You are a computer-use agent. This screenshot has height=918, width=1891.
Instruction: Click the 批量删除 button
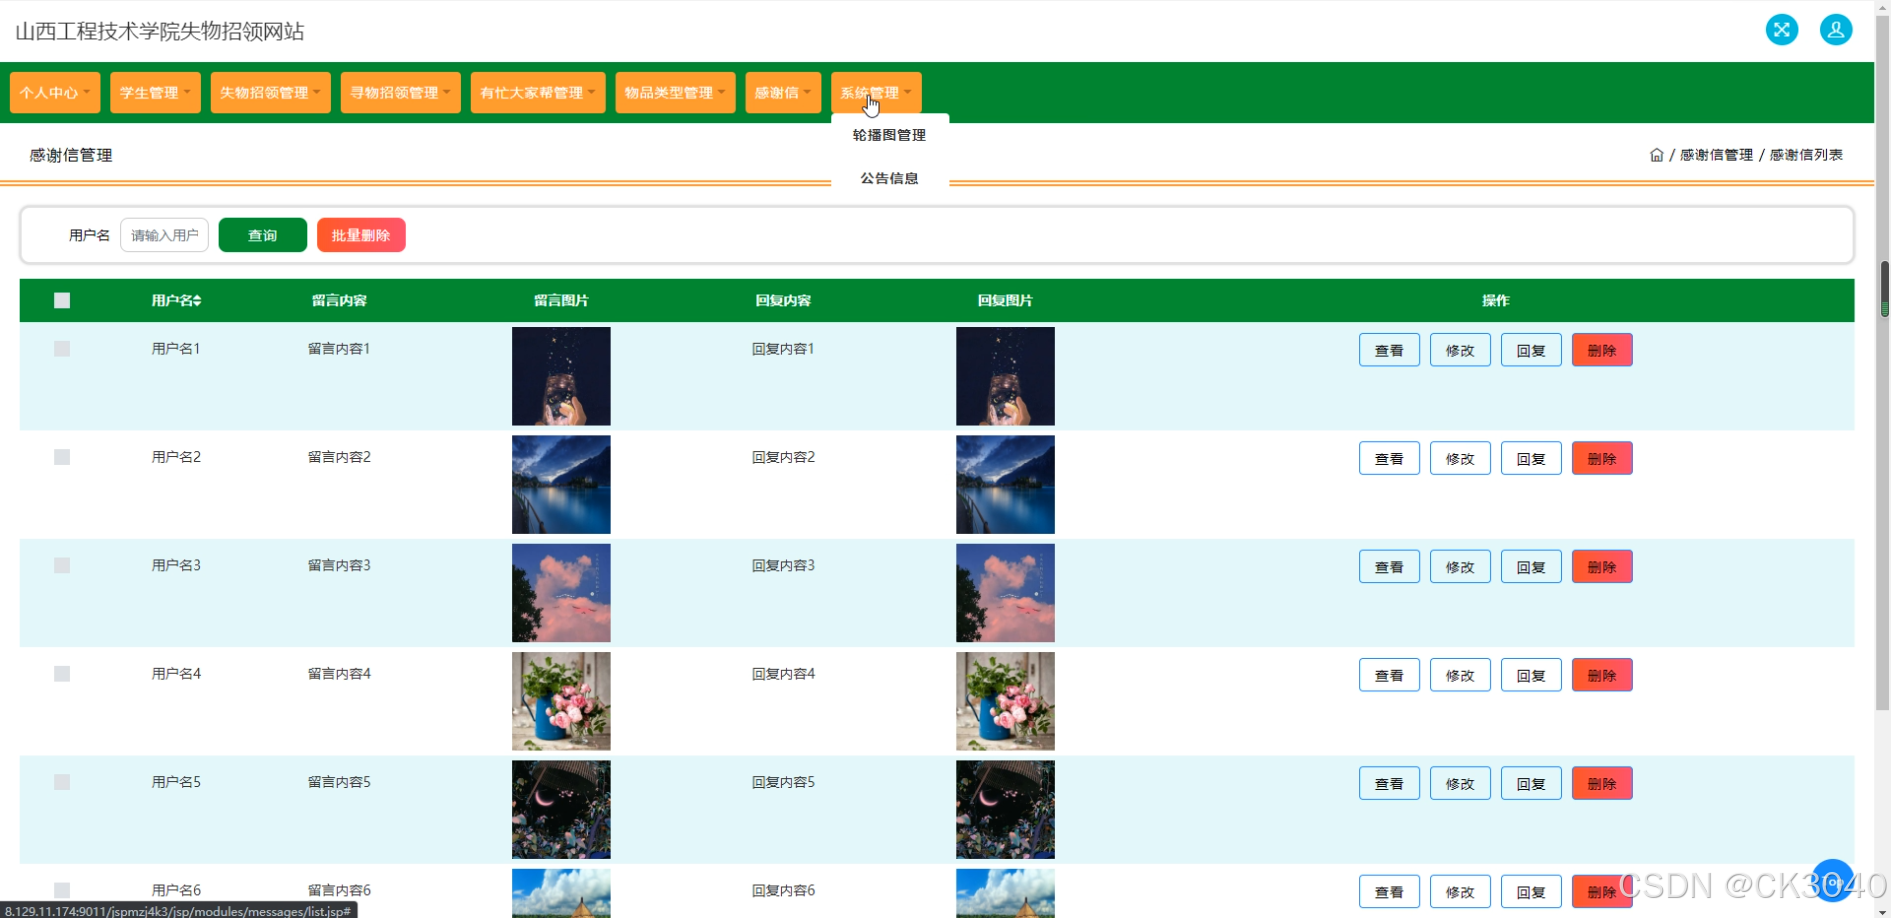click(x=361, y=235)
